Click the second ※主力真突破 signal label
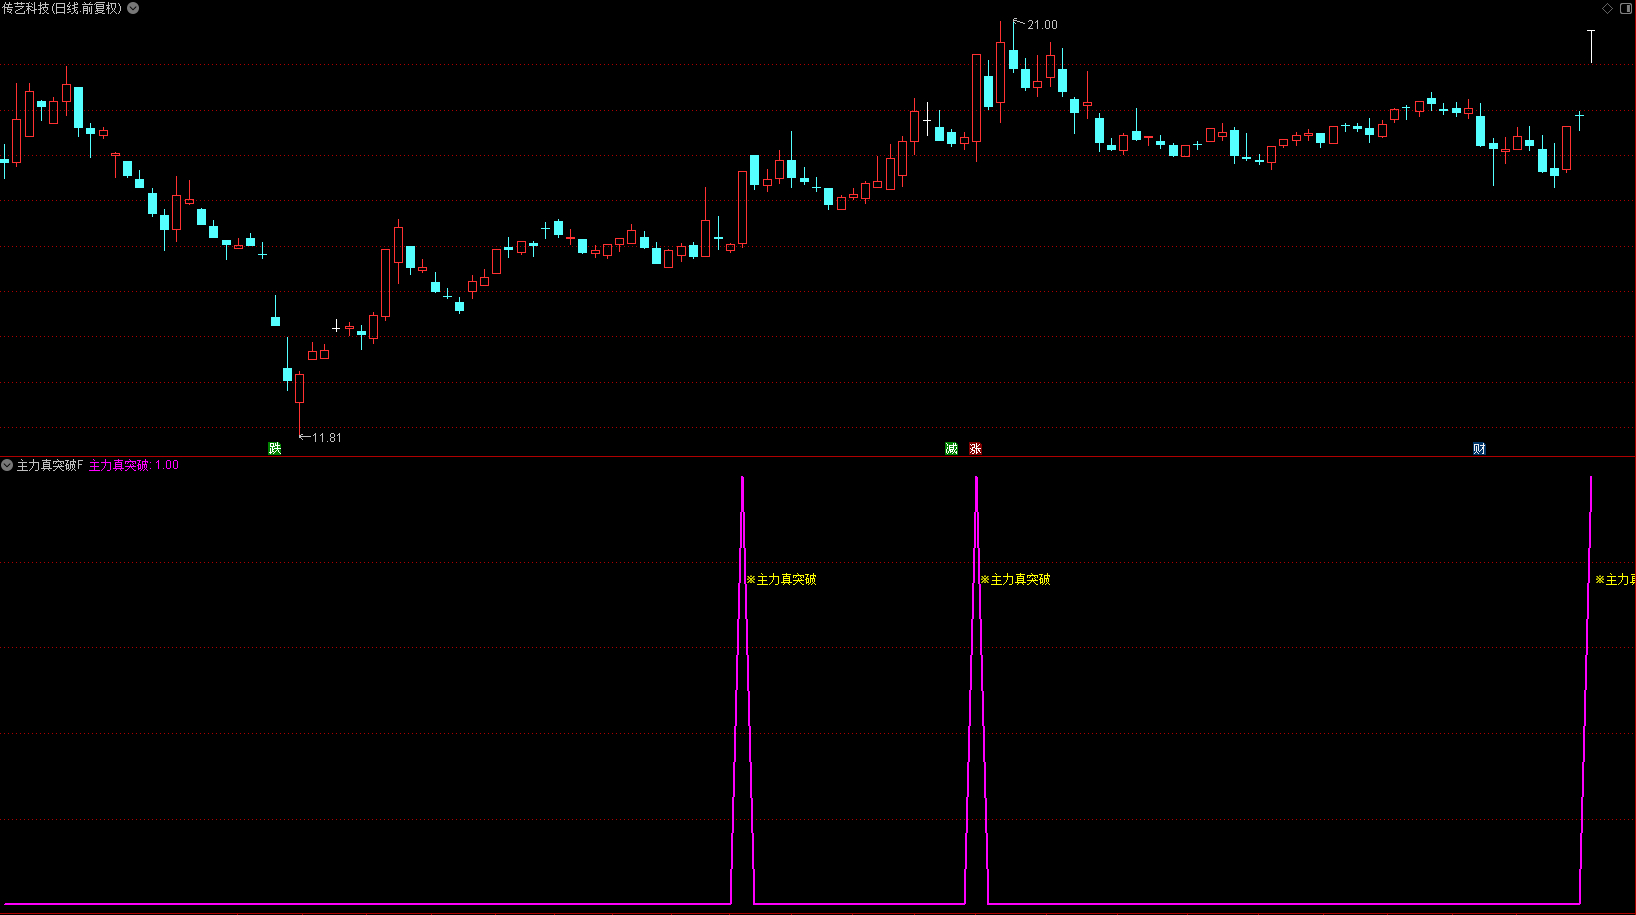This screenshot has width=1636, height=915. [x=1015, y=579]
